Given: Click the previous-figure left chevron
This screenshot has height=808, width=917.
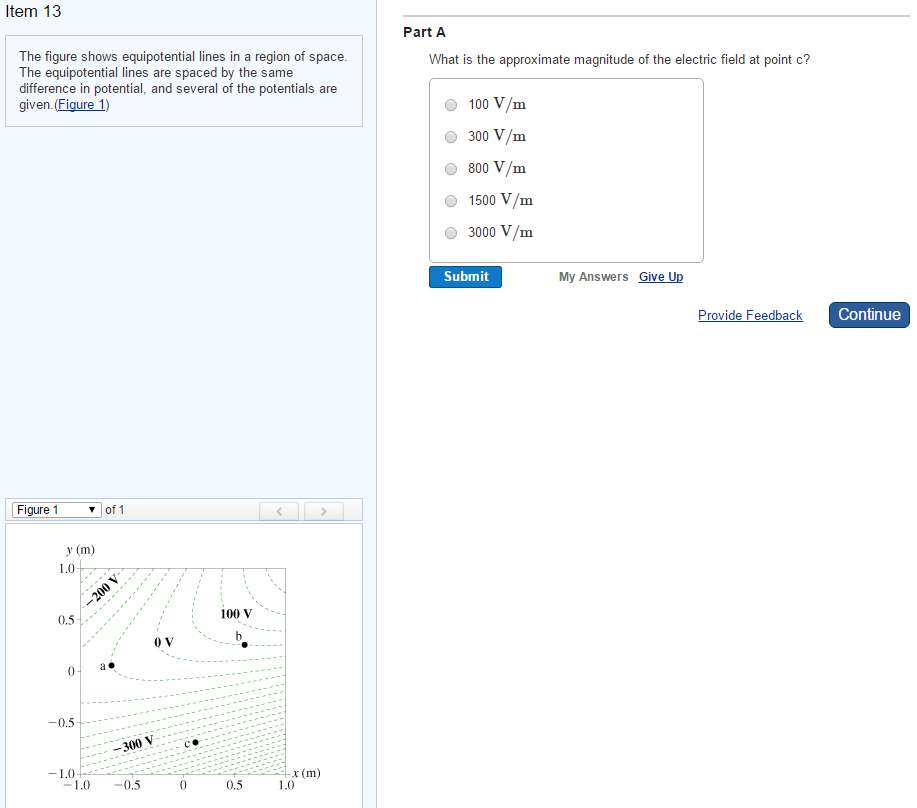Looking at the screenshot, I should click(x=278, y=511).
